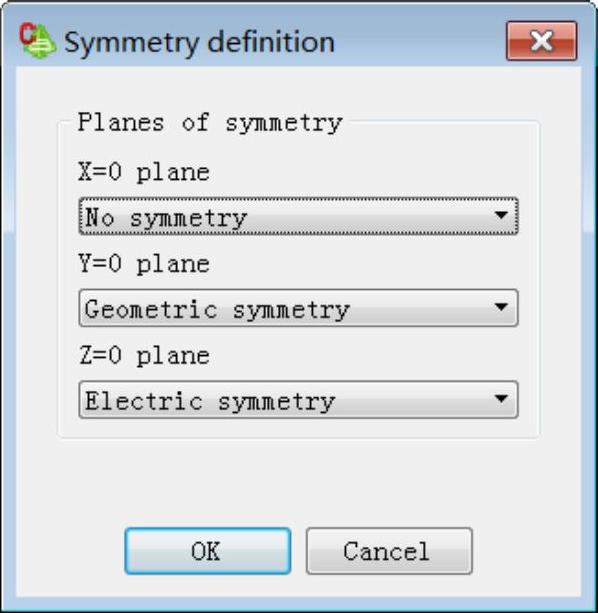Click the Electric symmetry text in the combo box
Viewport: 598px width, 613px height.
click(210, 402)
